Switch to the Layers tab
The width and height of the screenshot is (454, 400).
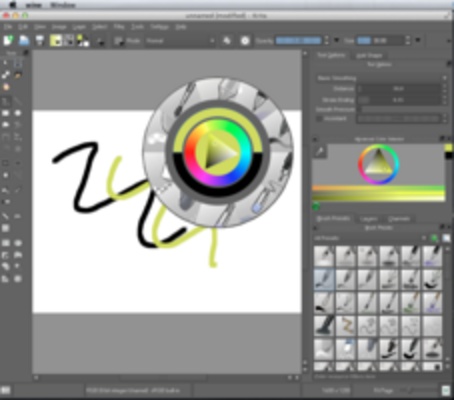tap(368, 219)
